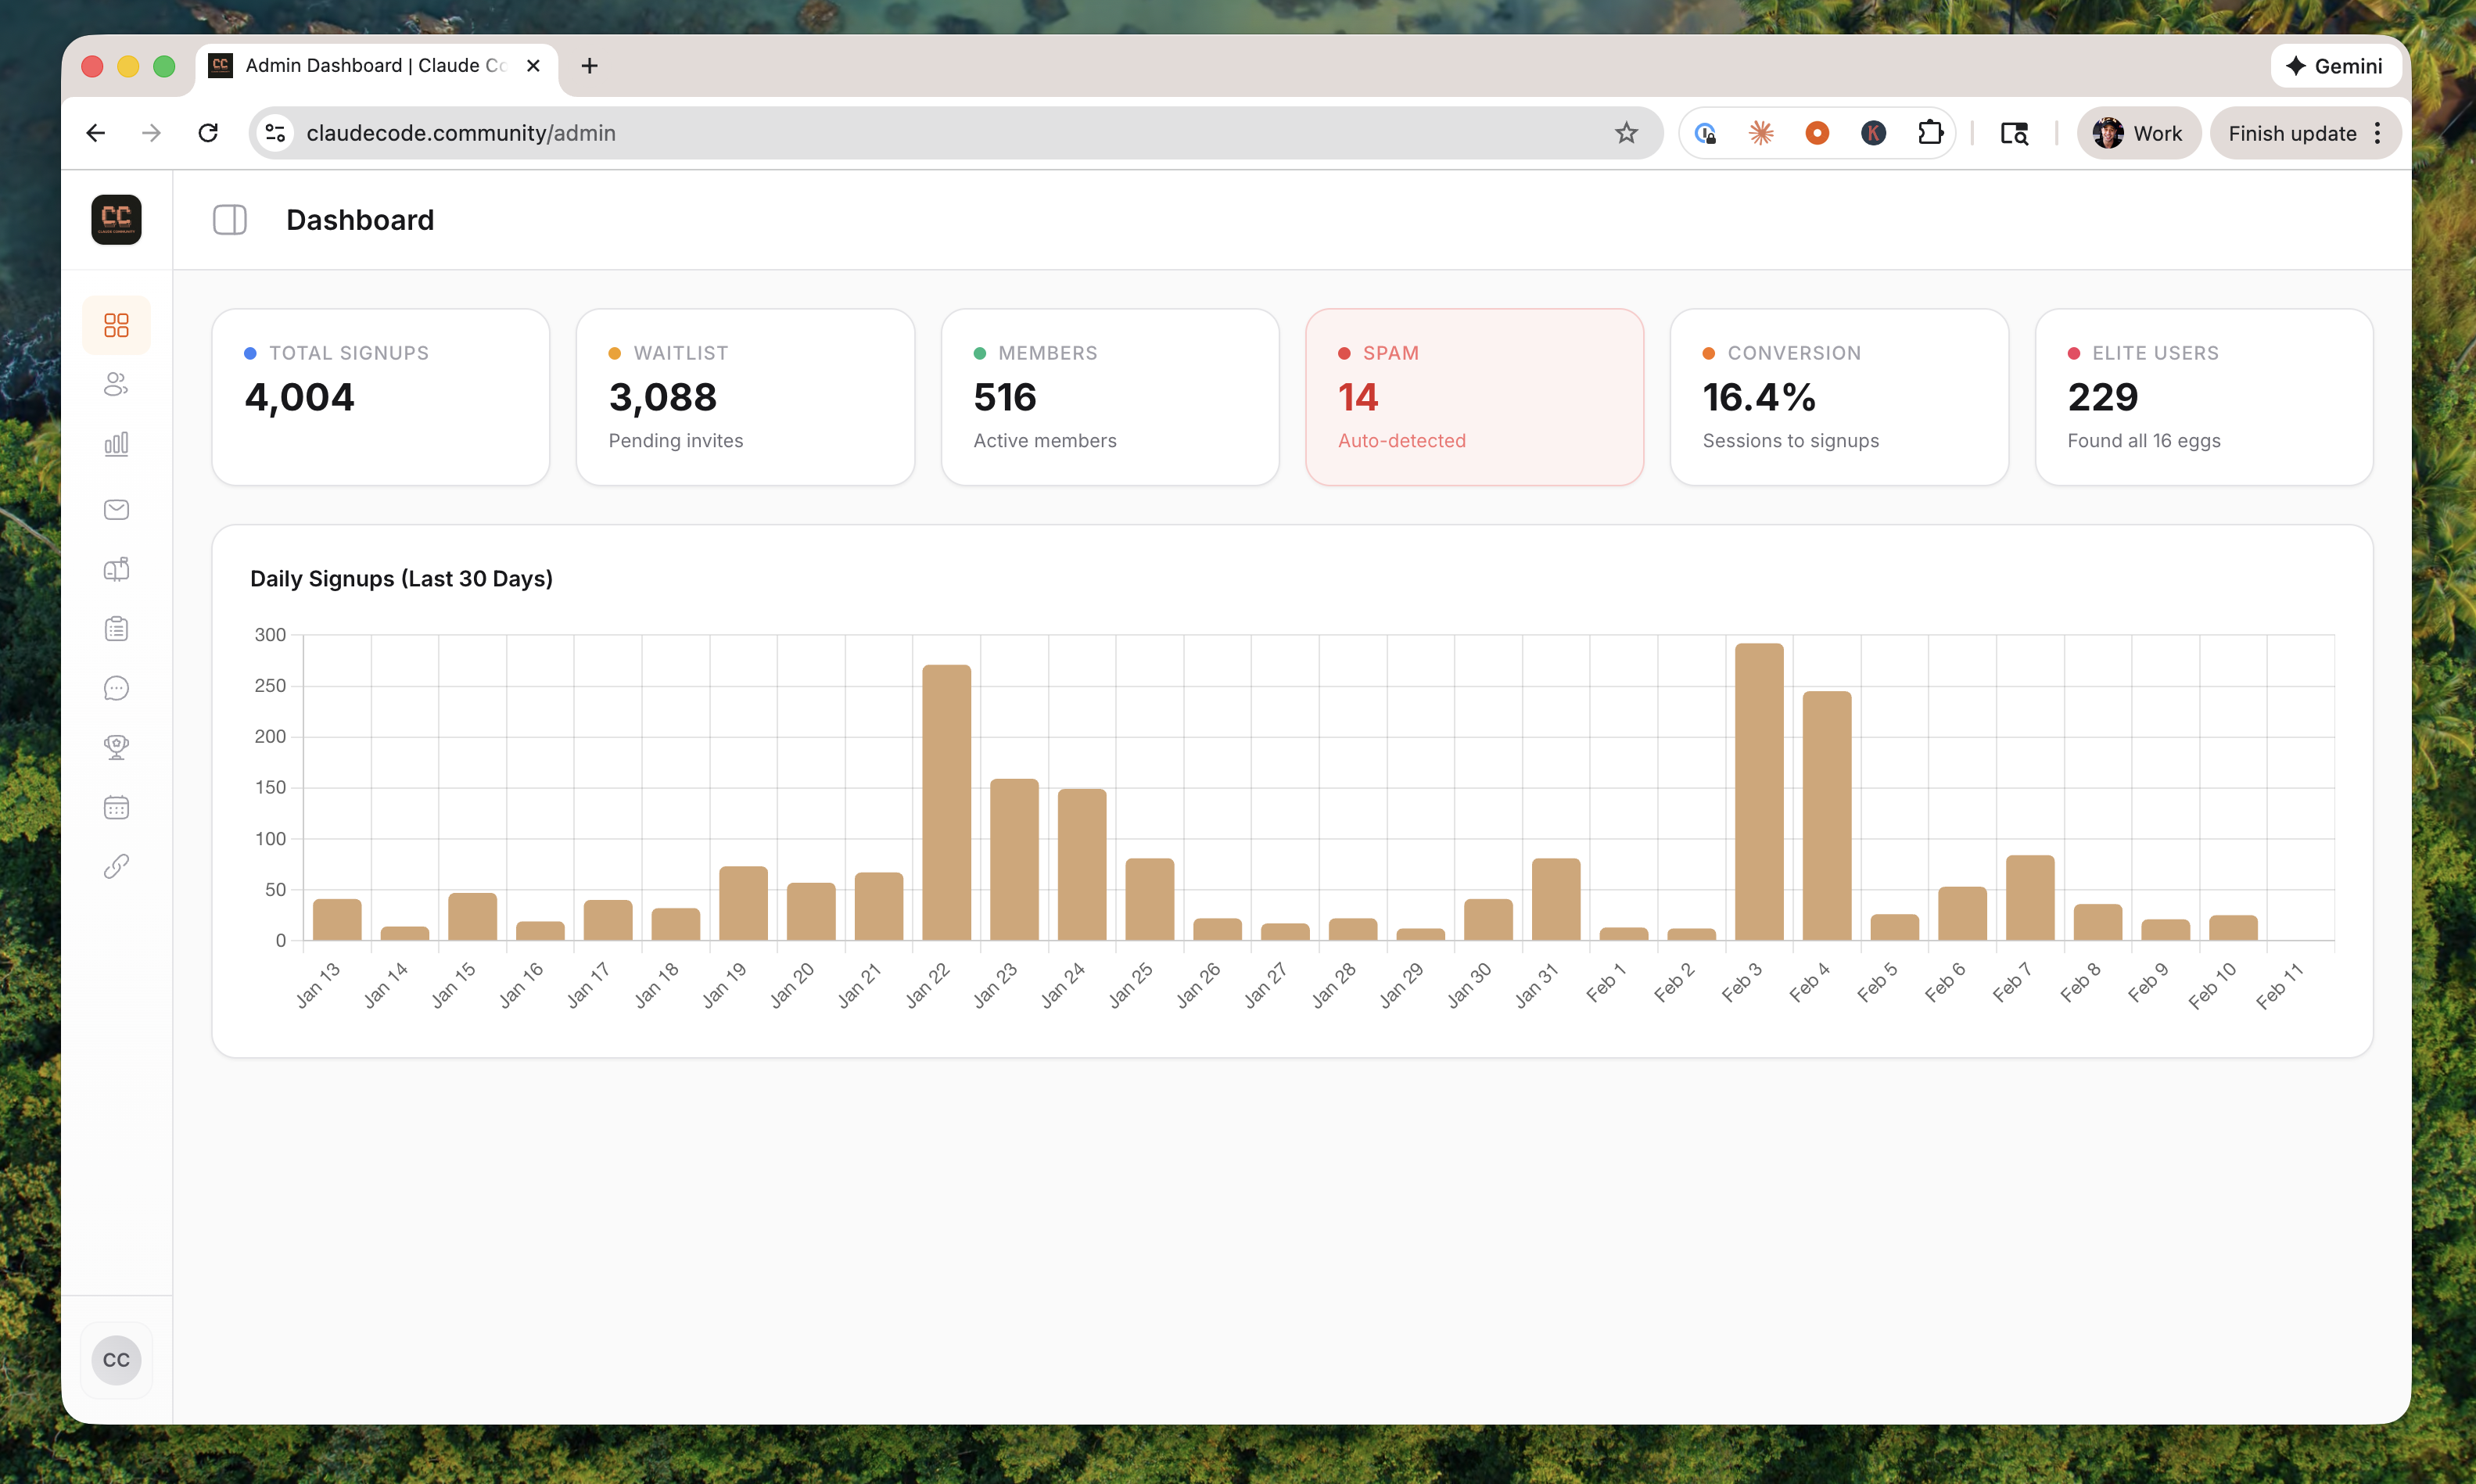Open the clipboard list sidebar icon
The height and width of the screenshot is (1484, 2476).
[x=116, y=628]
